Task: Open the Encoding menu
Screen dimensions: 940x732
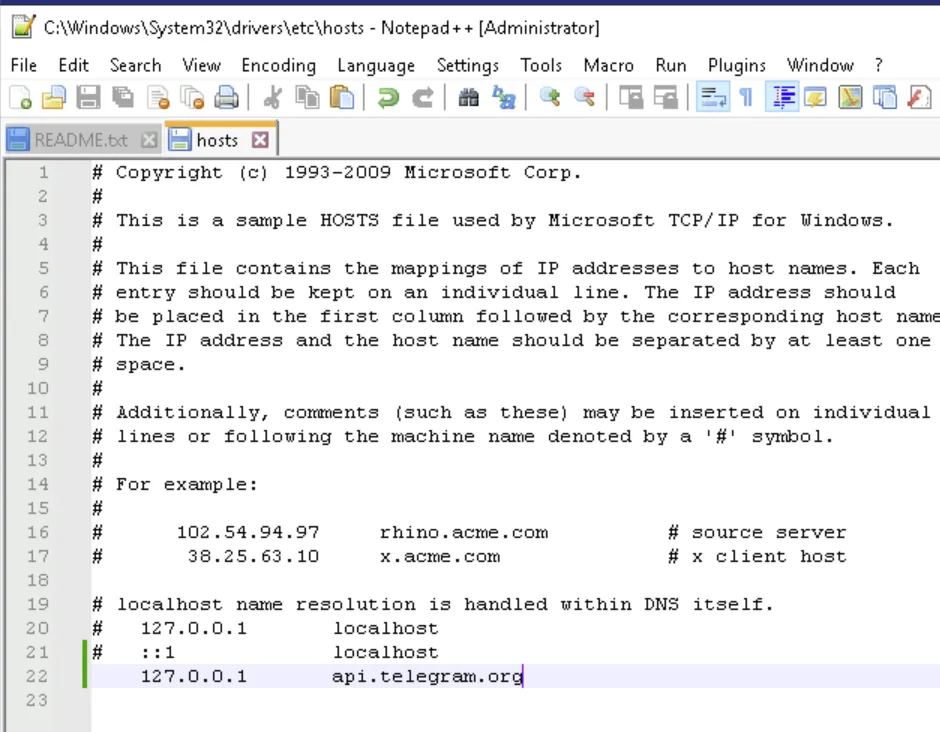Action: [279, 65]
